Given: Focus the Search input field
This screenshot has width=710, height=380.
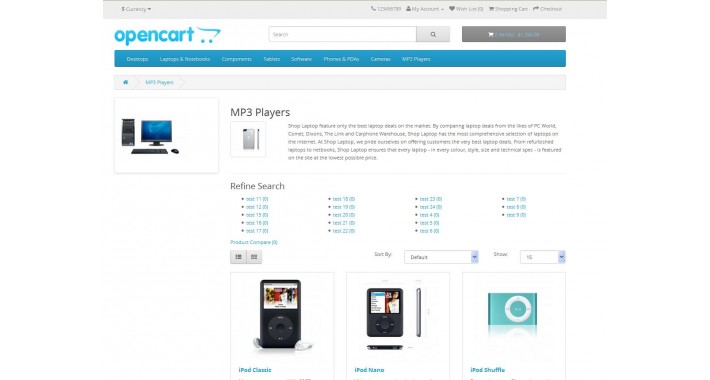Looking at the screenshot, I should pyautogui.click(x=342, y=34).
